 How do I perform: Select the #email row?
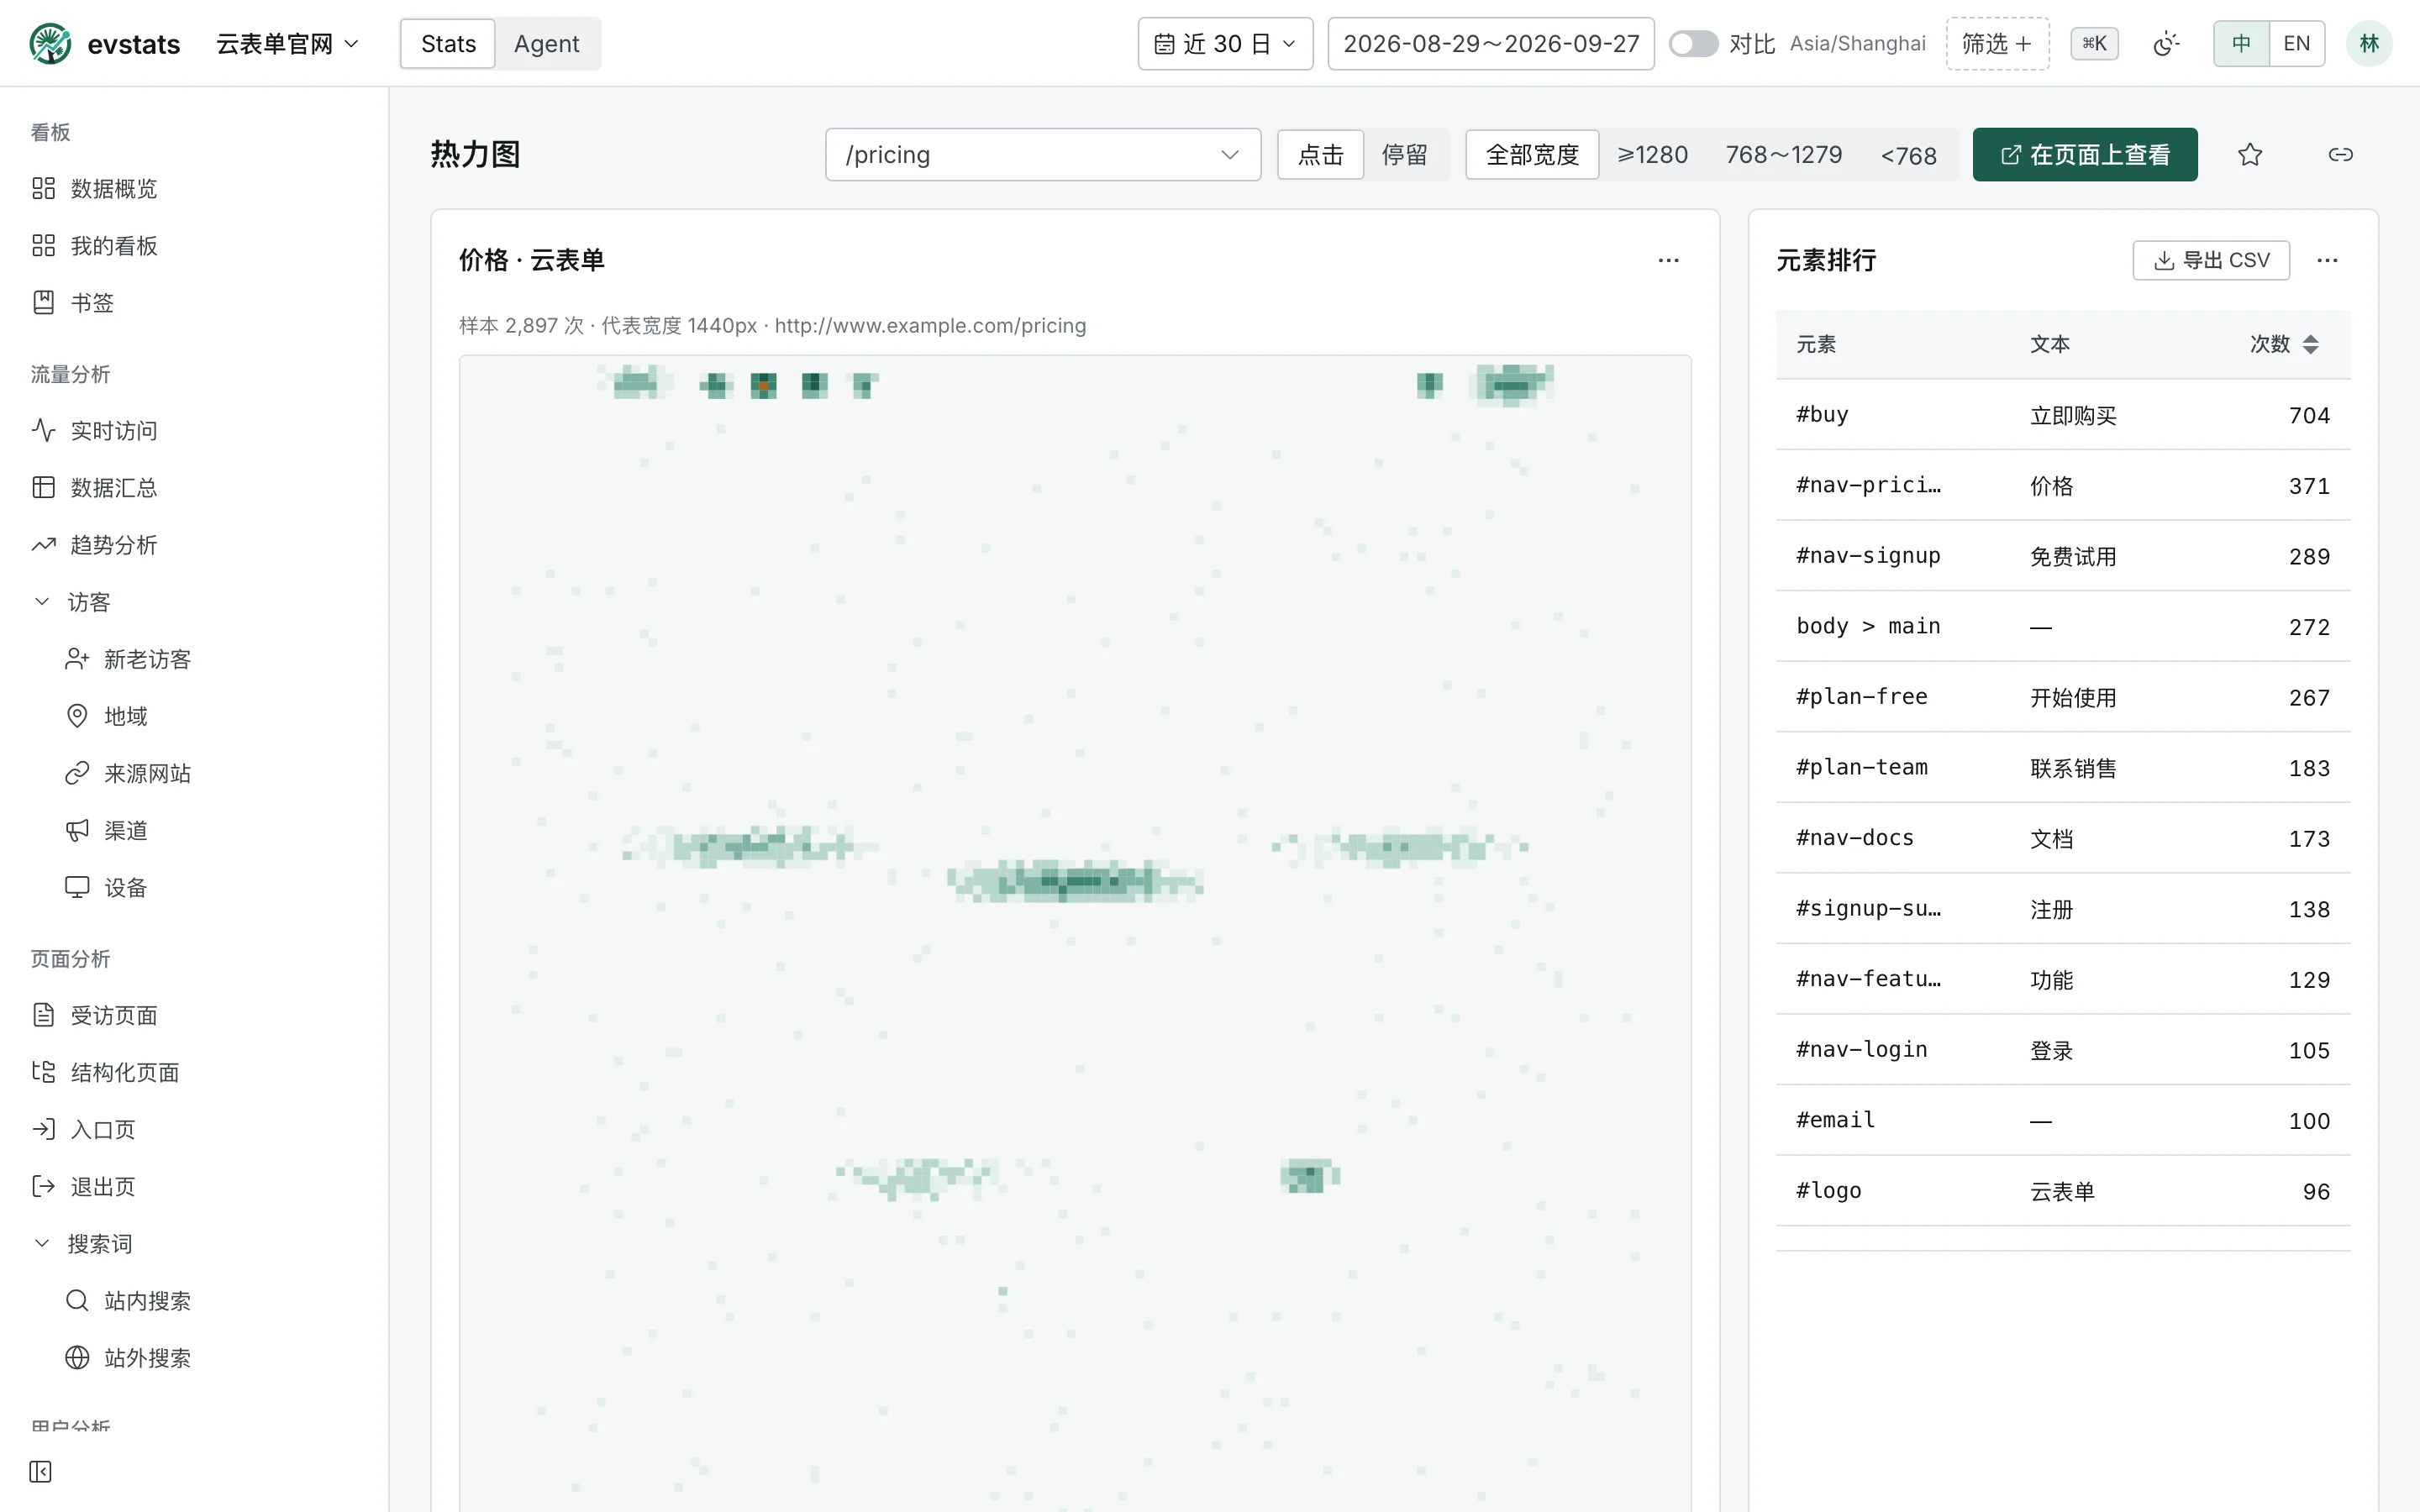point(2063,1120)
